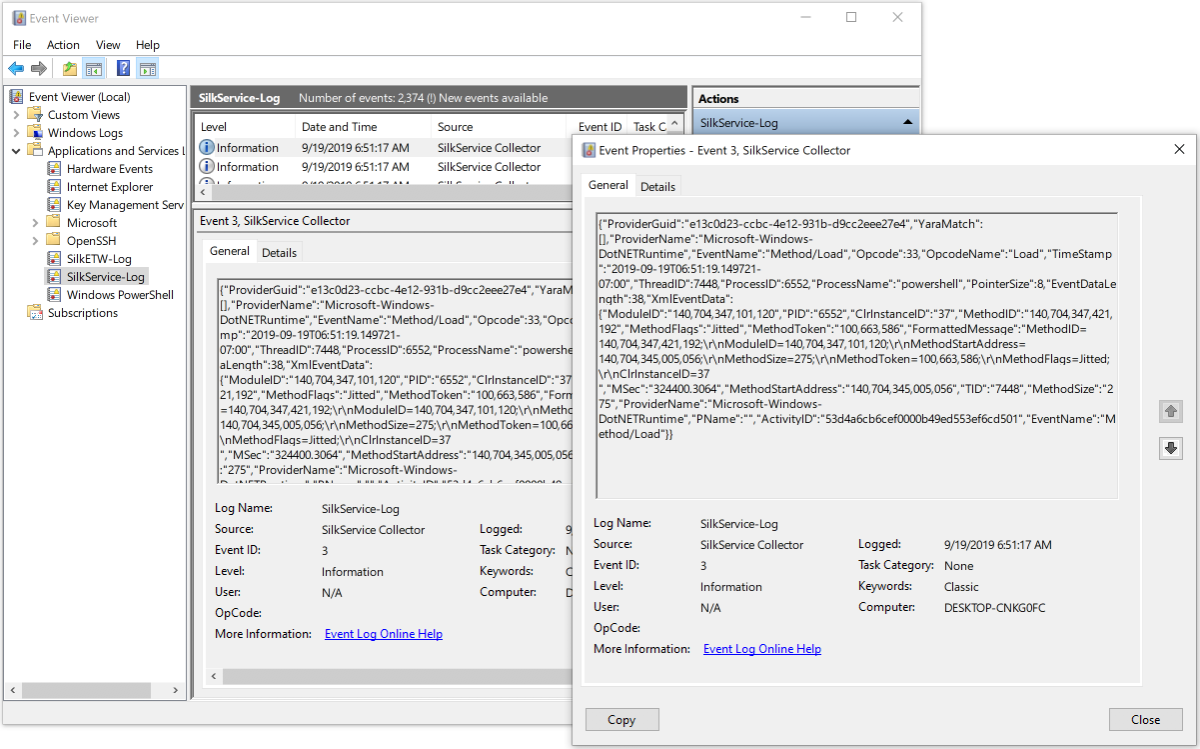
Task: Open the View menu
Action: (x=108, y=45)
